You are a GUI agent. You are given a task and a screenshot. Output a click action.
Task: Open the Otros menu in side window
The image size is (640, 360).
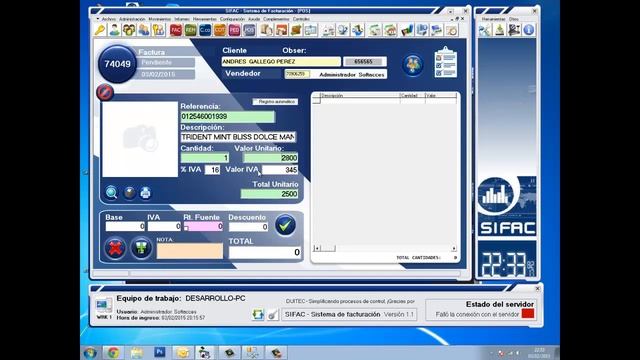(x=513, y=19)
